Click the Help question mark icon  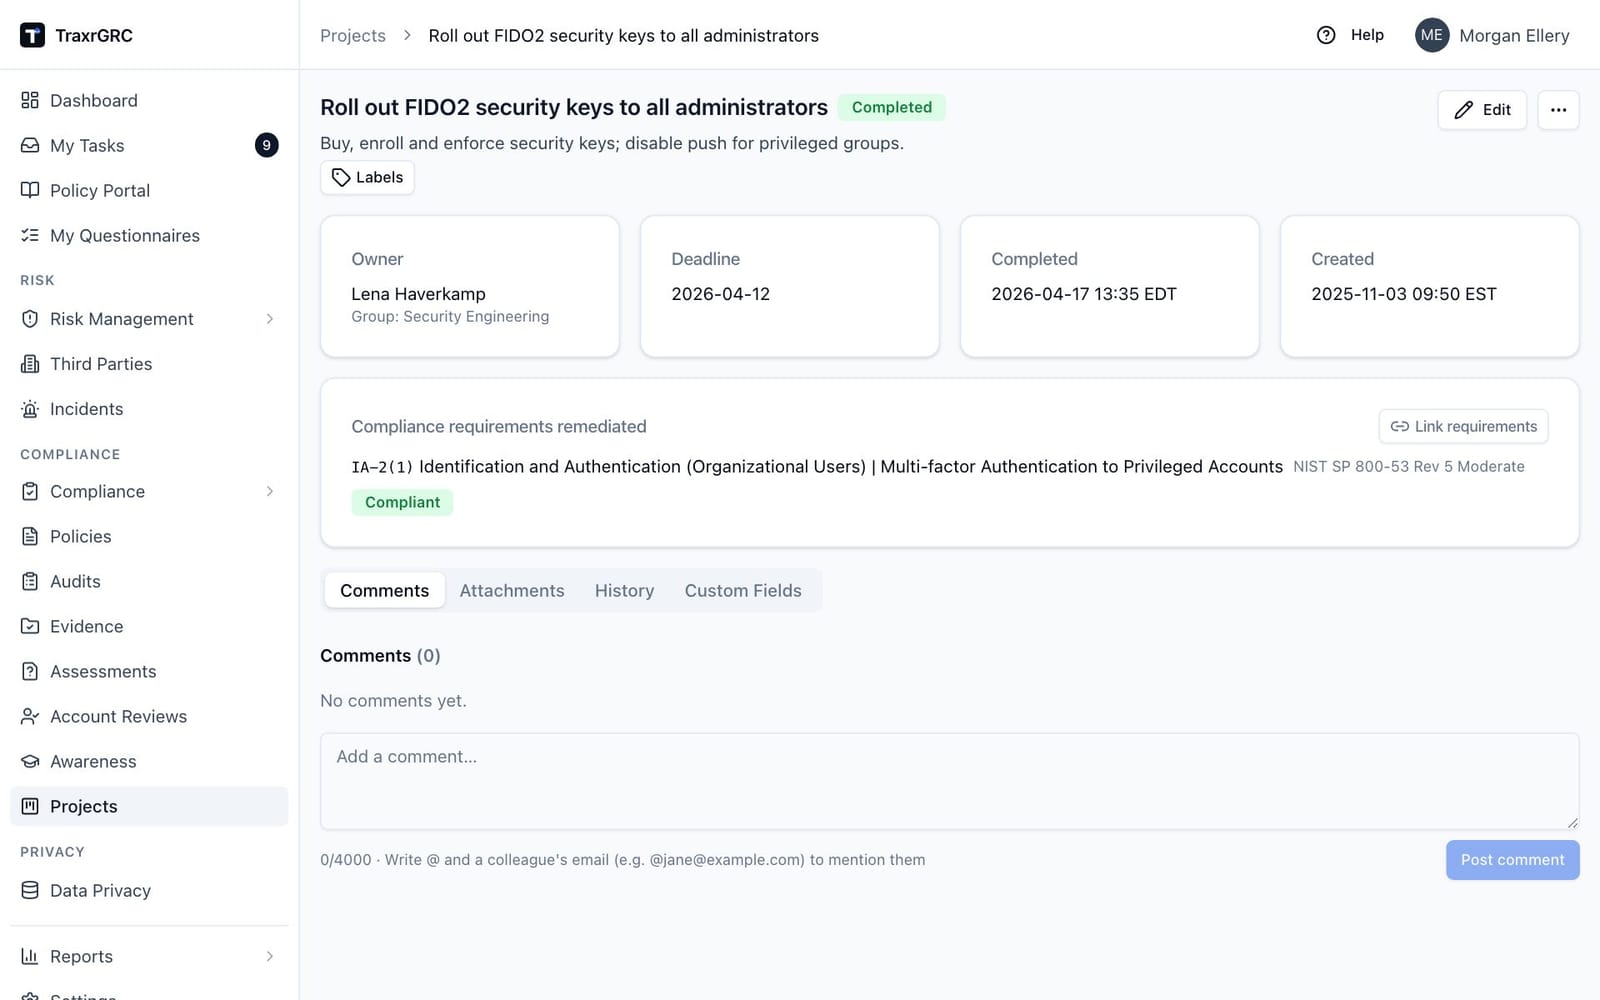[1326, 35]
